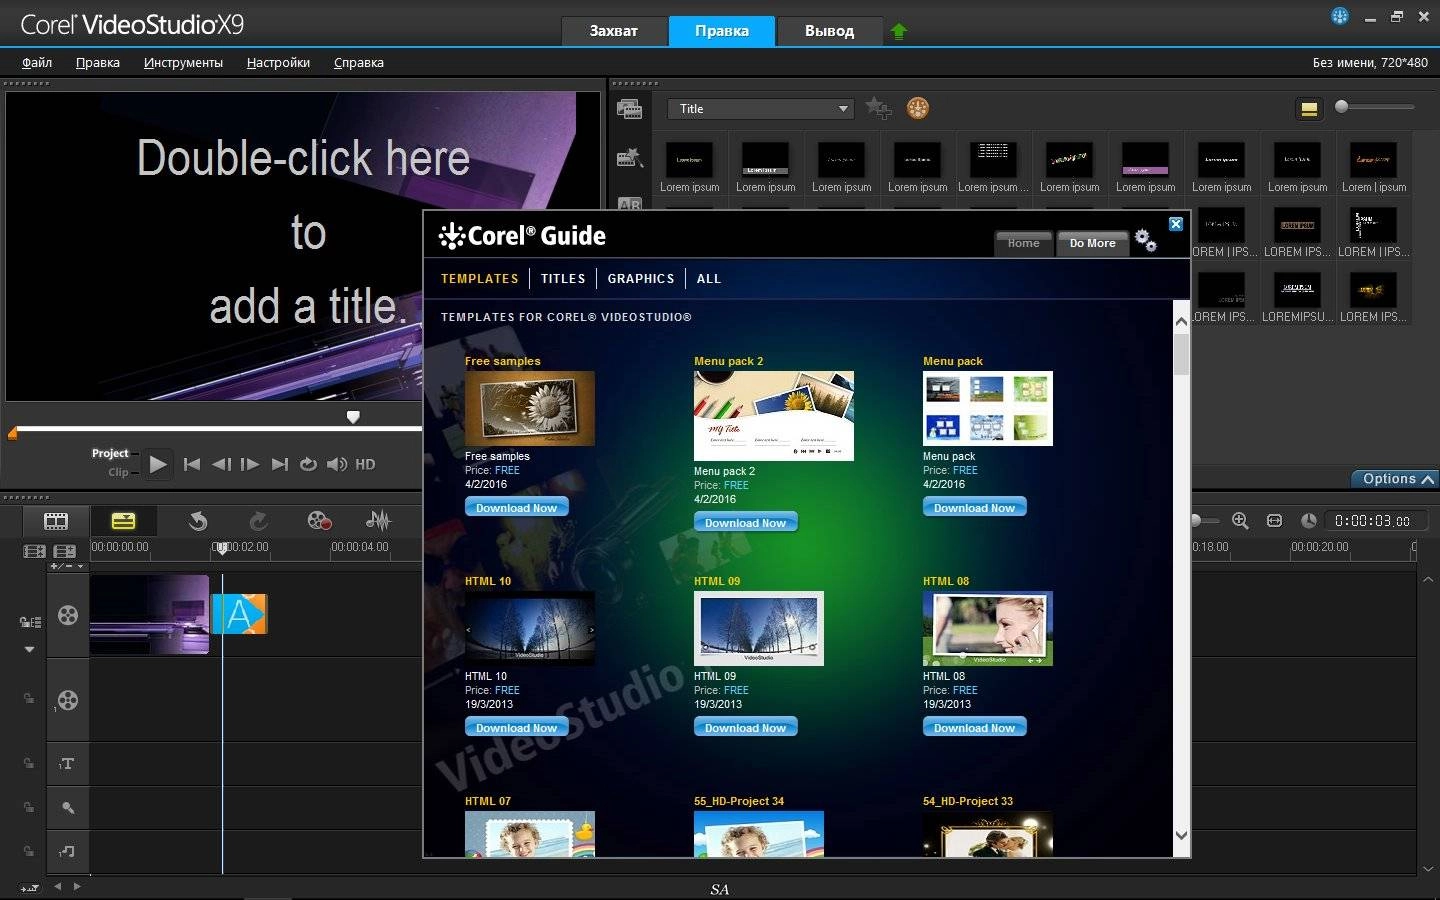The width and height of the screenshot is (1440, 900).
Task: Toggle ripple editing lock for Video track
Action: [30, 622]
